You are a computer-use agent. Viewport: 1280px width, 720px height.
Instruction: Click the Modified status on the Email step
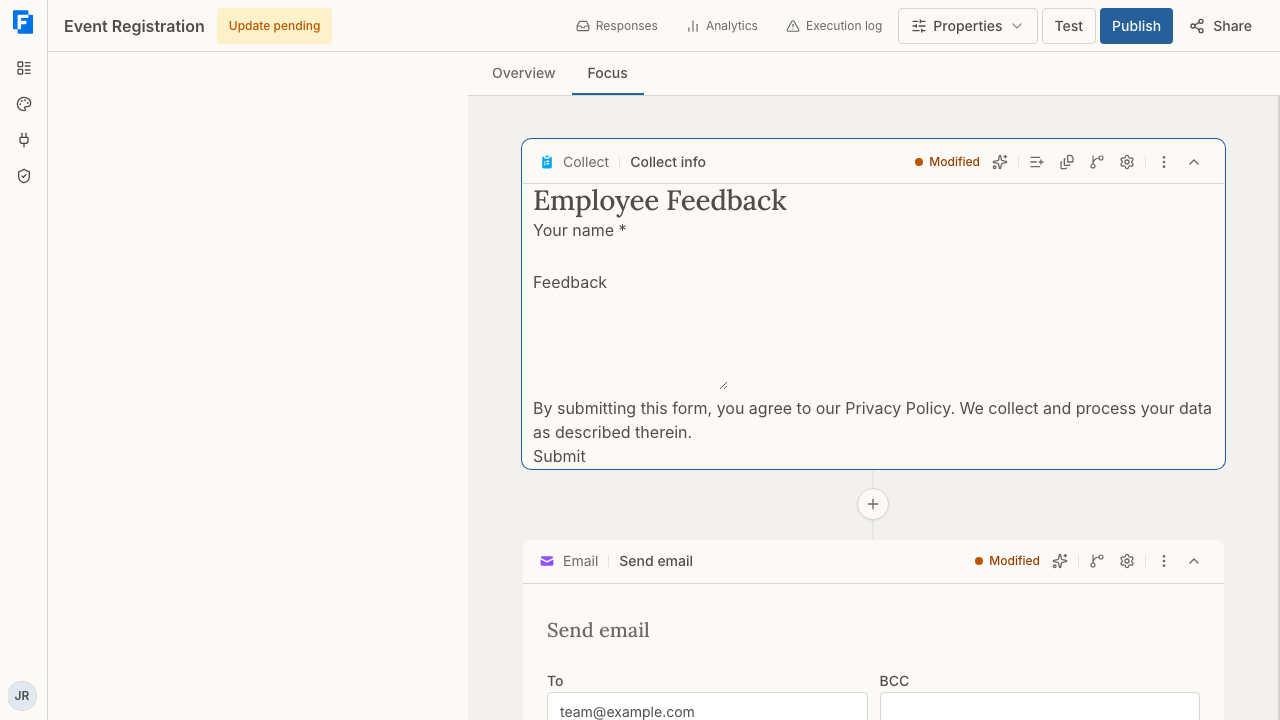(x=1007, y=561)
